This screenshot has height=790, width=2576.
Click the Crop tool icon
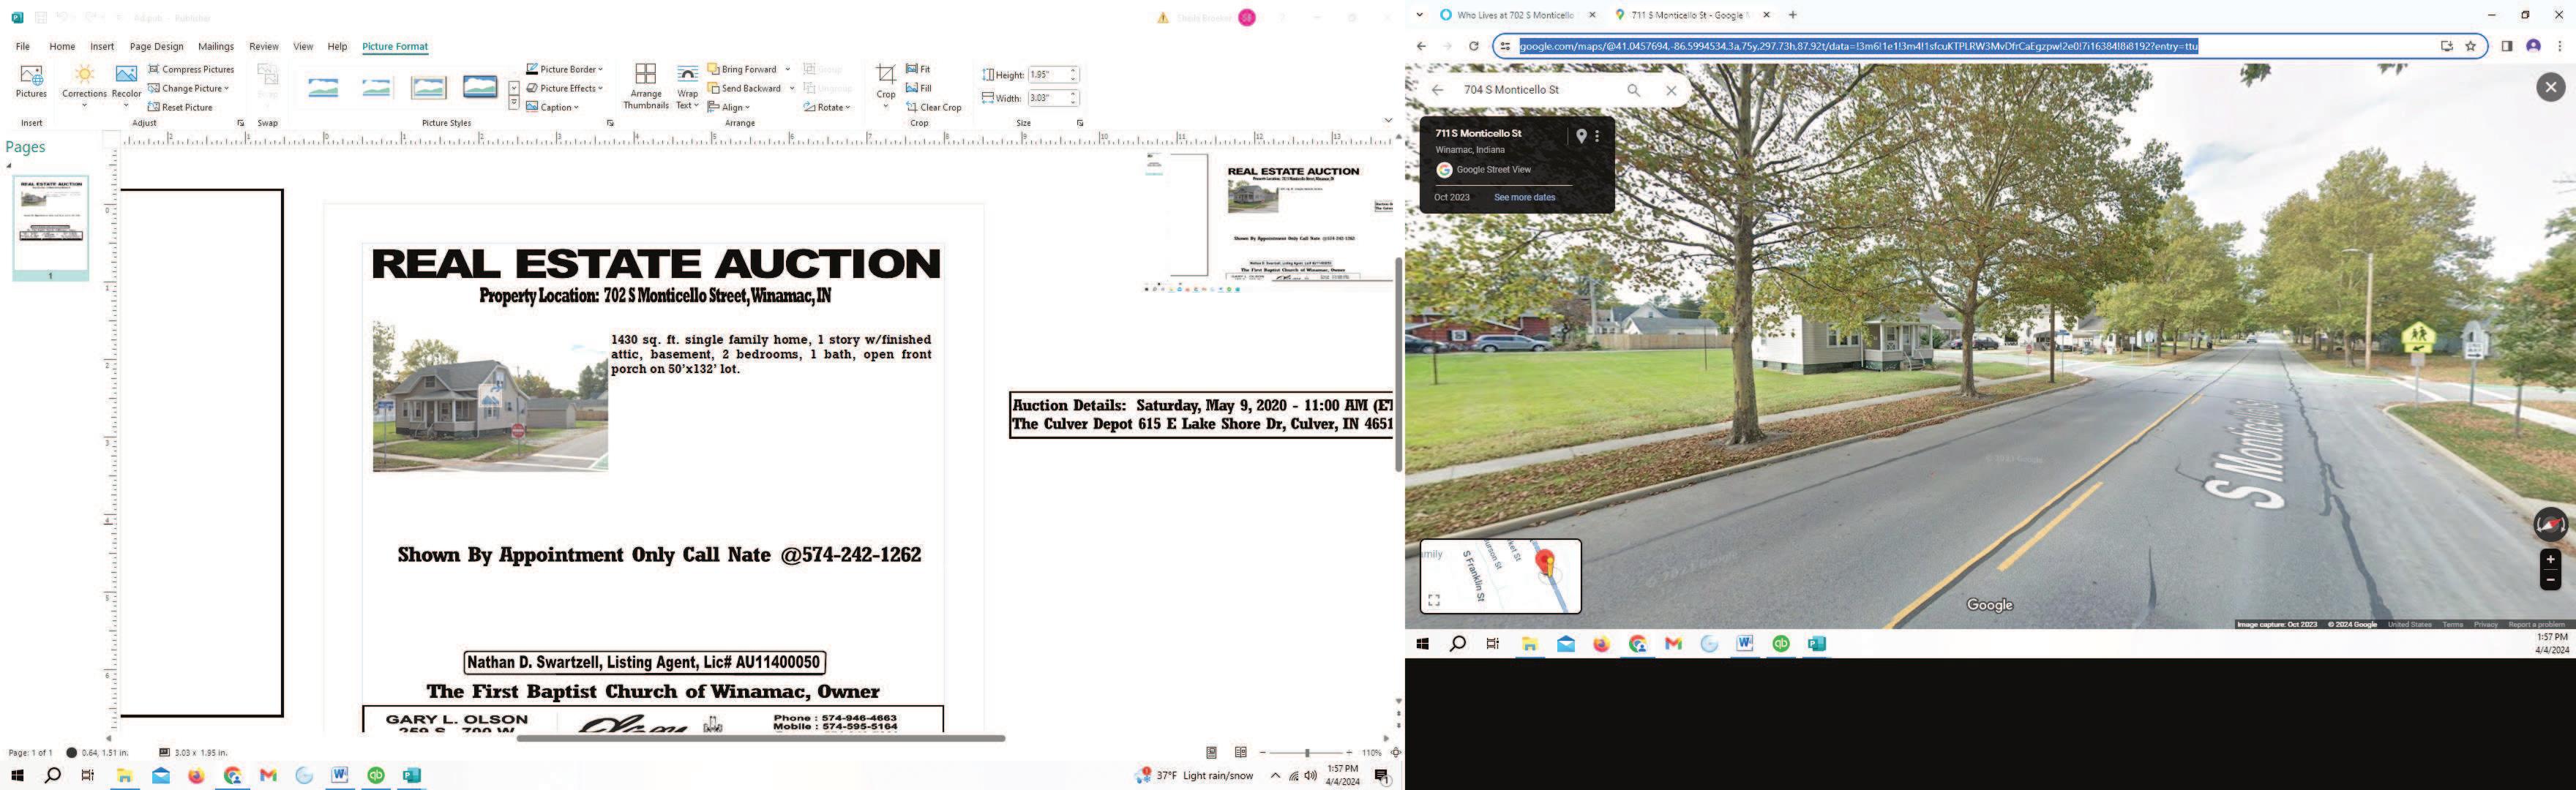[885, 75]
